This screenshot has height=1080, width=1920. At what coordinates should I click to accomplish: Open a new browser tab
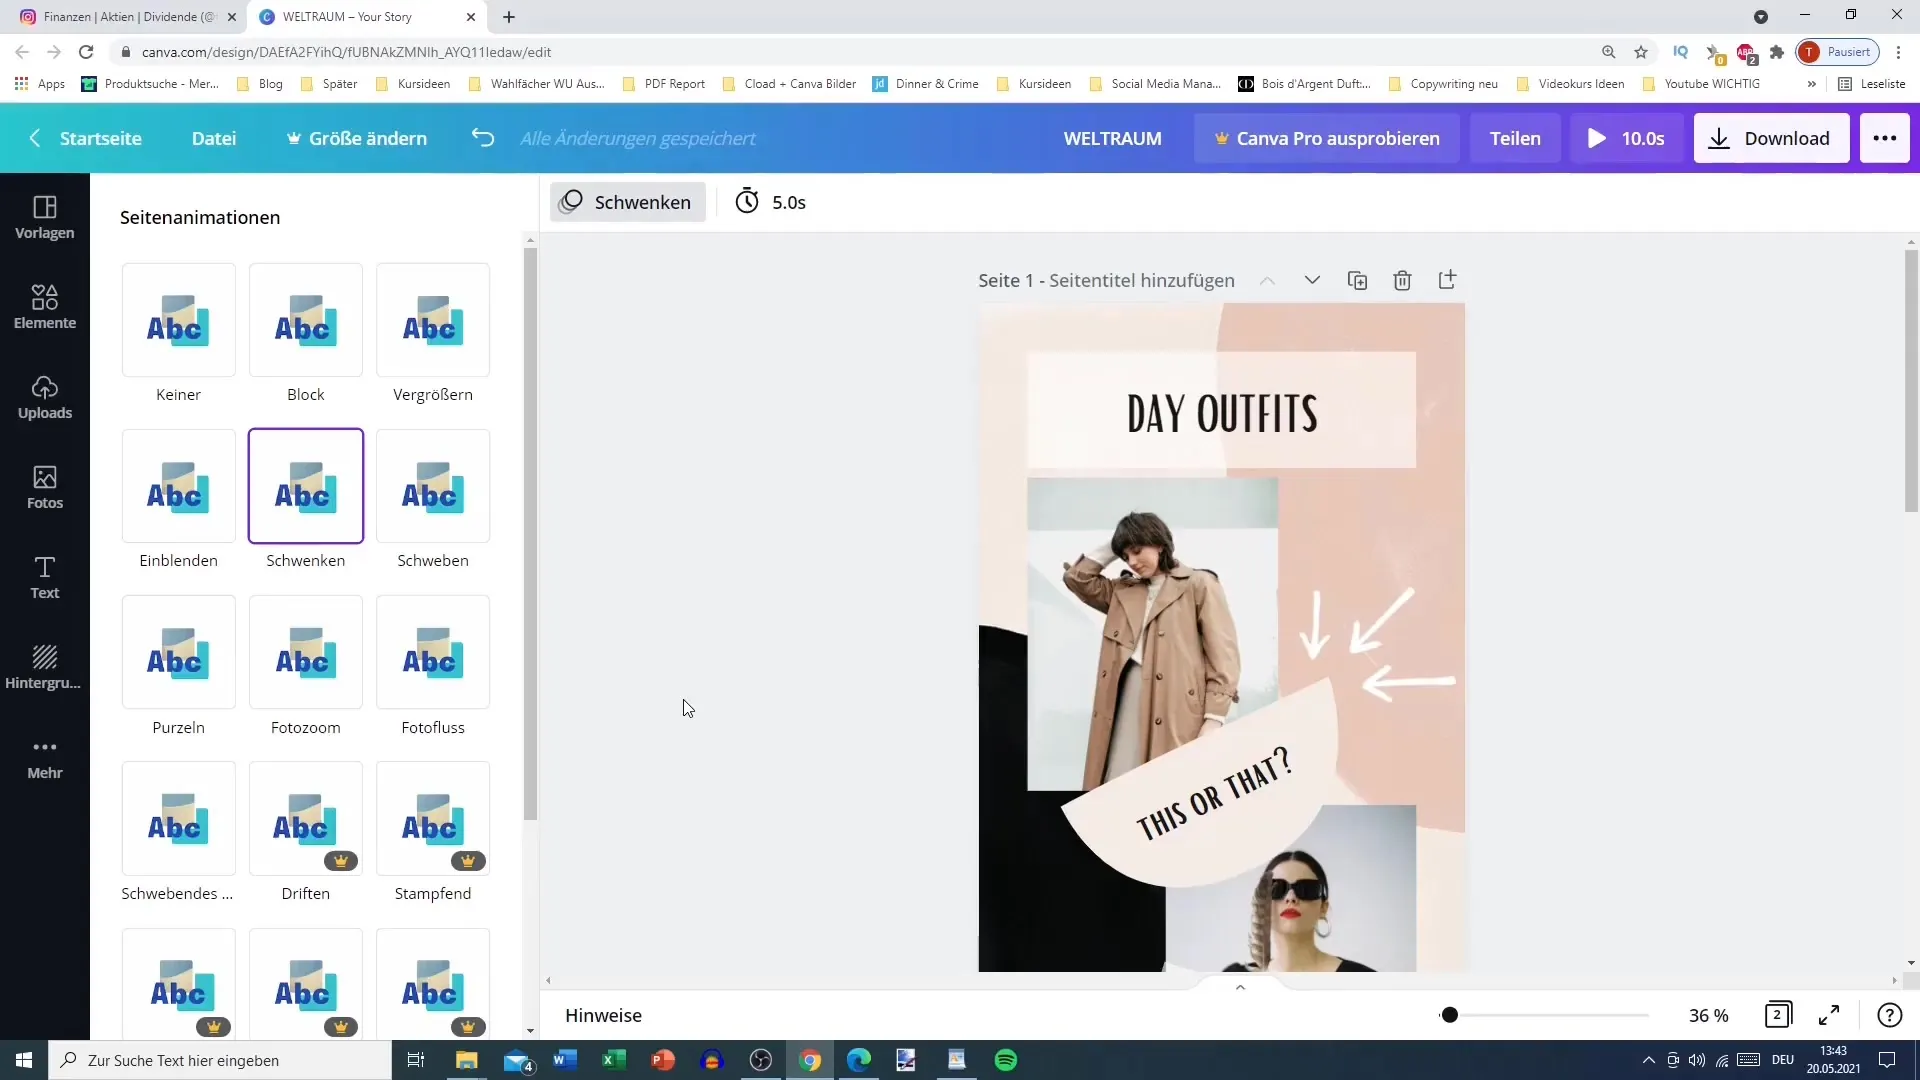tap(509, 17)
